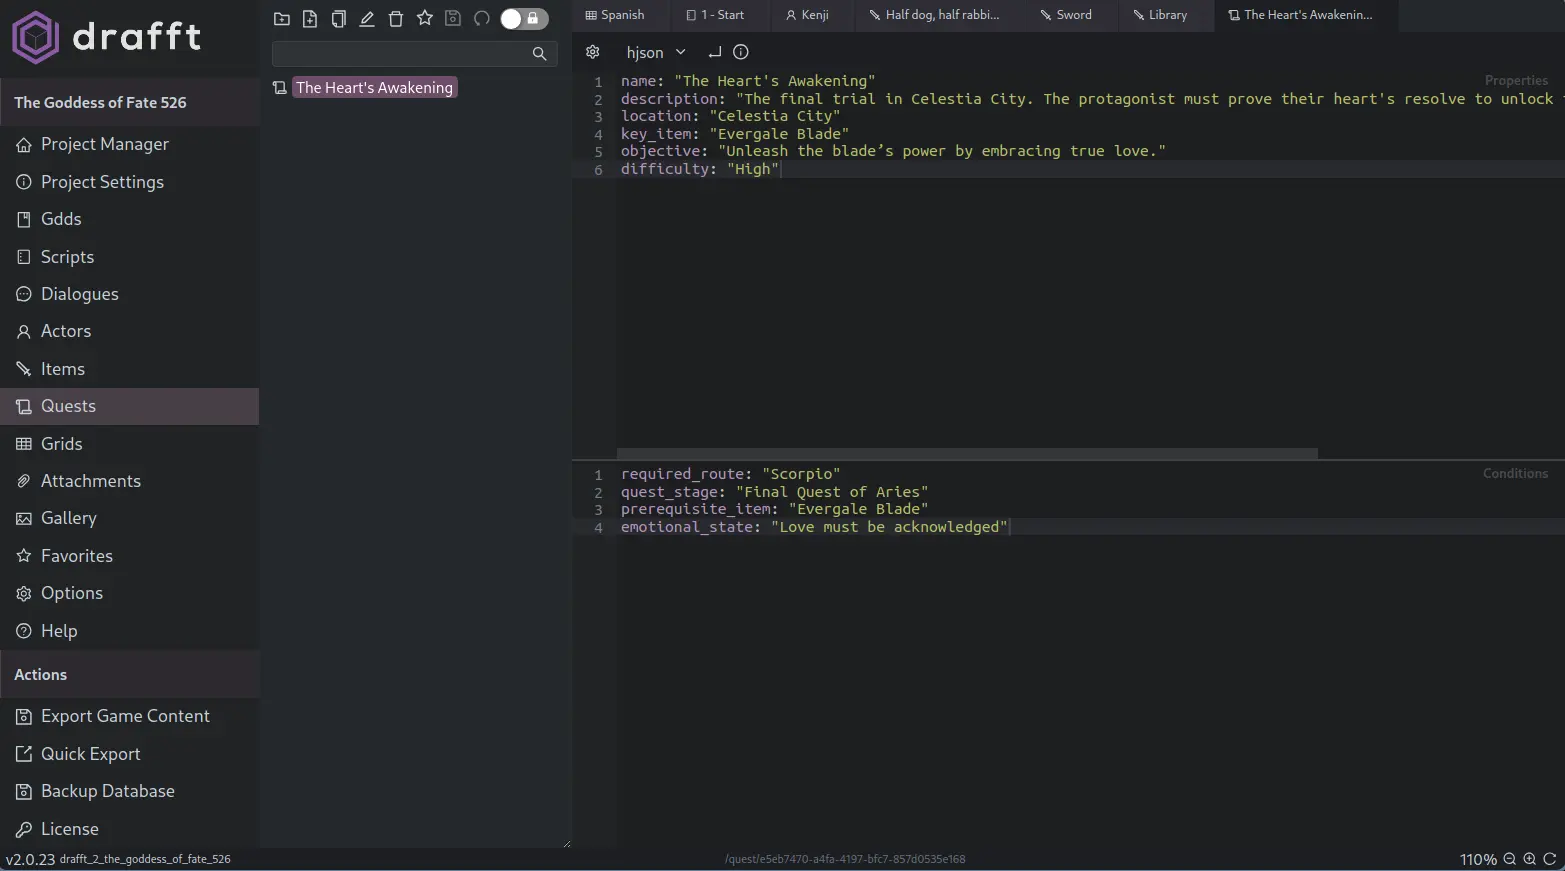Screen dimensions: 1565x871
Task: Switch to the Kenji tab
Action: click(x=810, y=15)
